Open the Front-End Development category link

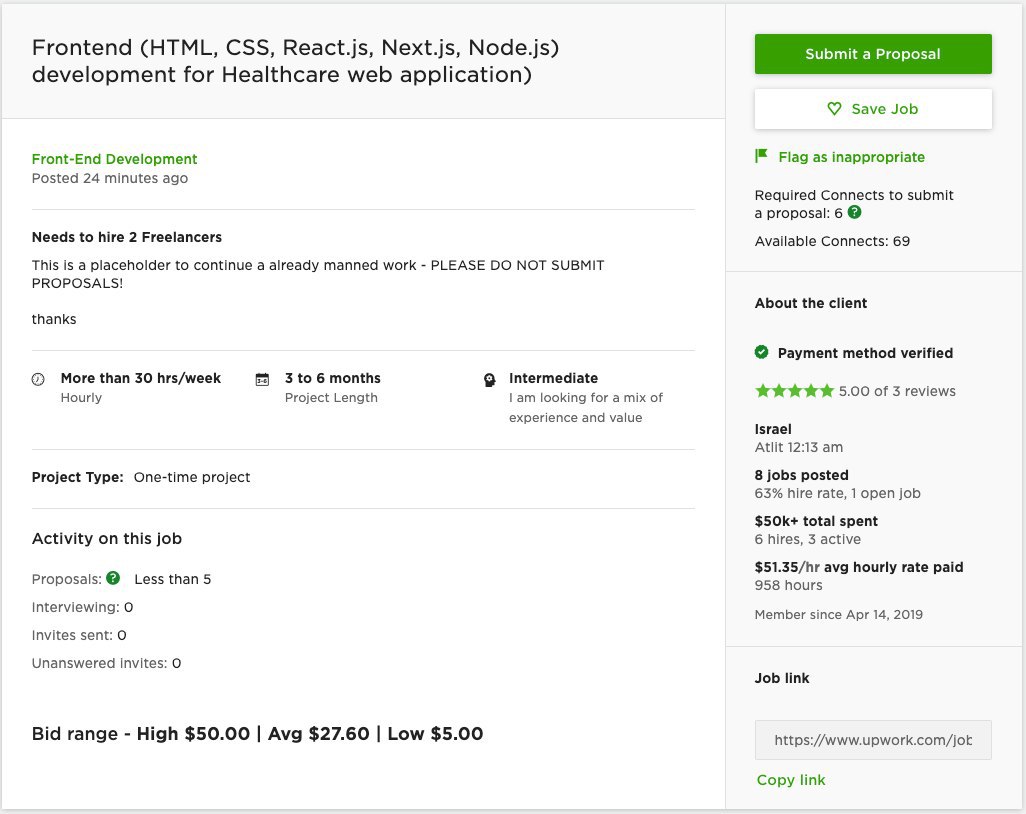click(115, 159)
